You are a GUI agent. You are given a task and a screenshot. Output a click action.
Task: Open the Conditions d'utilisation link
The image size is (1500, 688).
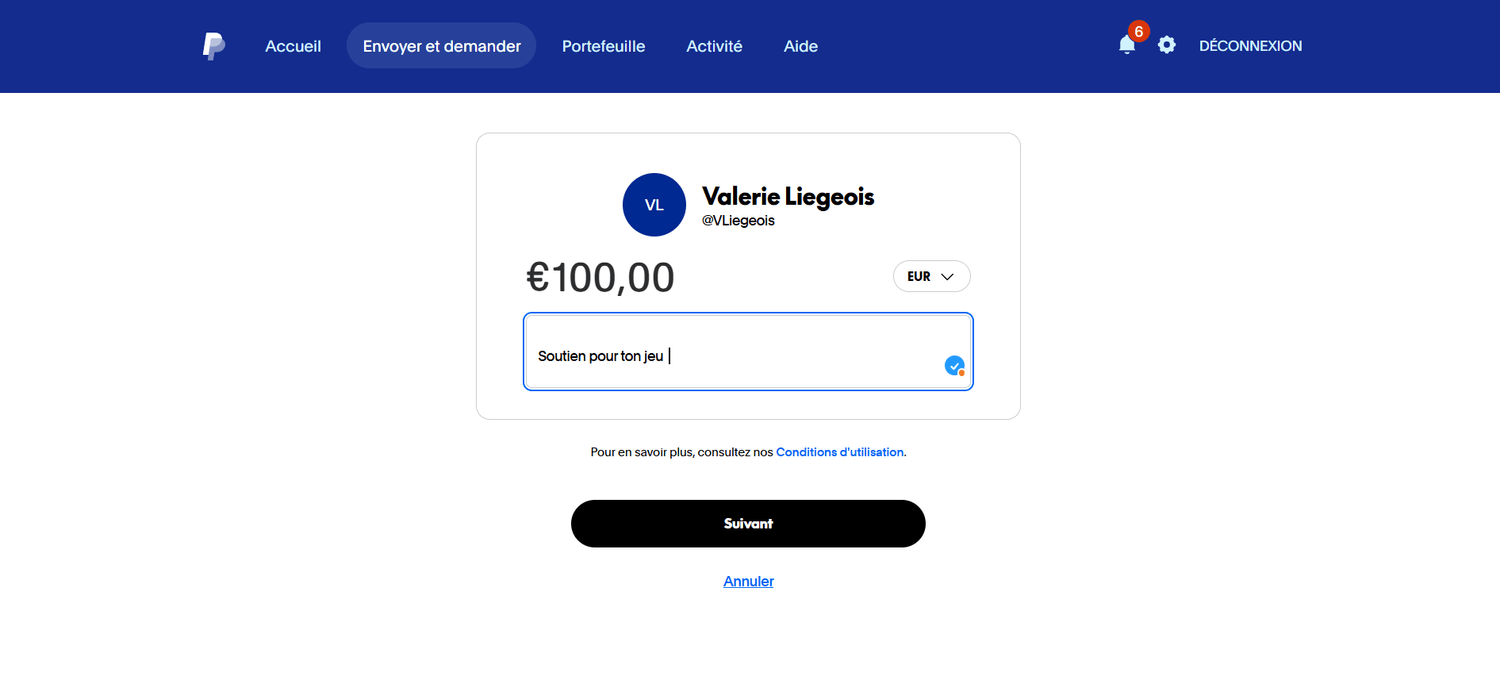[840, 452]
